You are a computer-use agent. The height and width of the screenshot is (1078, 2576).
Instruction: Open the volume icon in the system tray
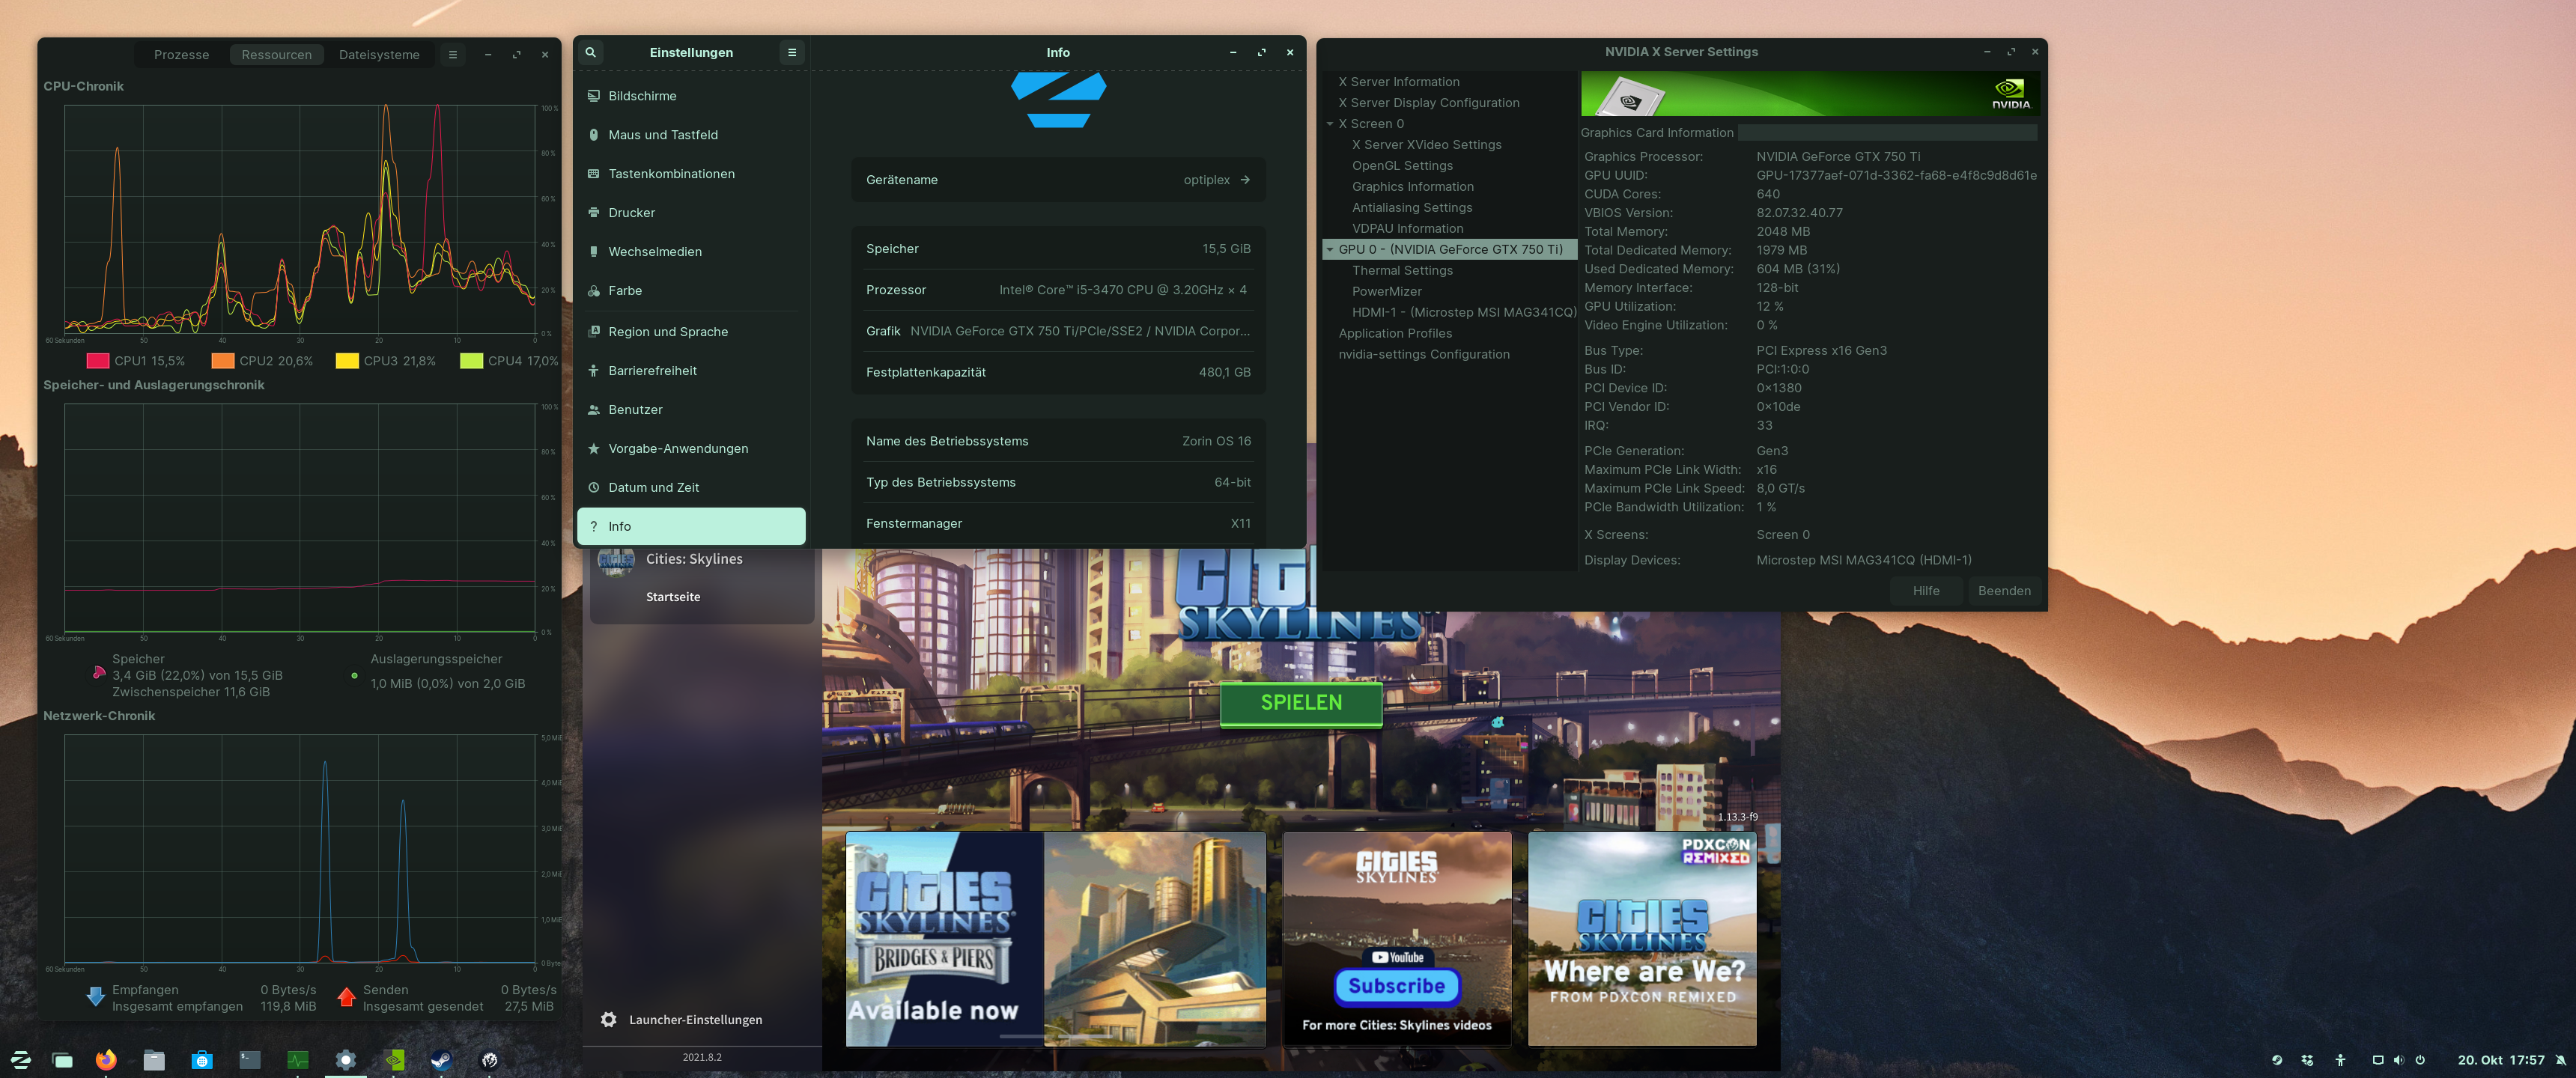[2398, 1060]
